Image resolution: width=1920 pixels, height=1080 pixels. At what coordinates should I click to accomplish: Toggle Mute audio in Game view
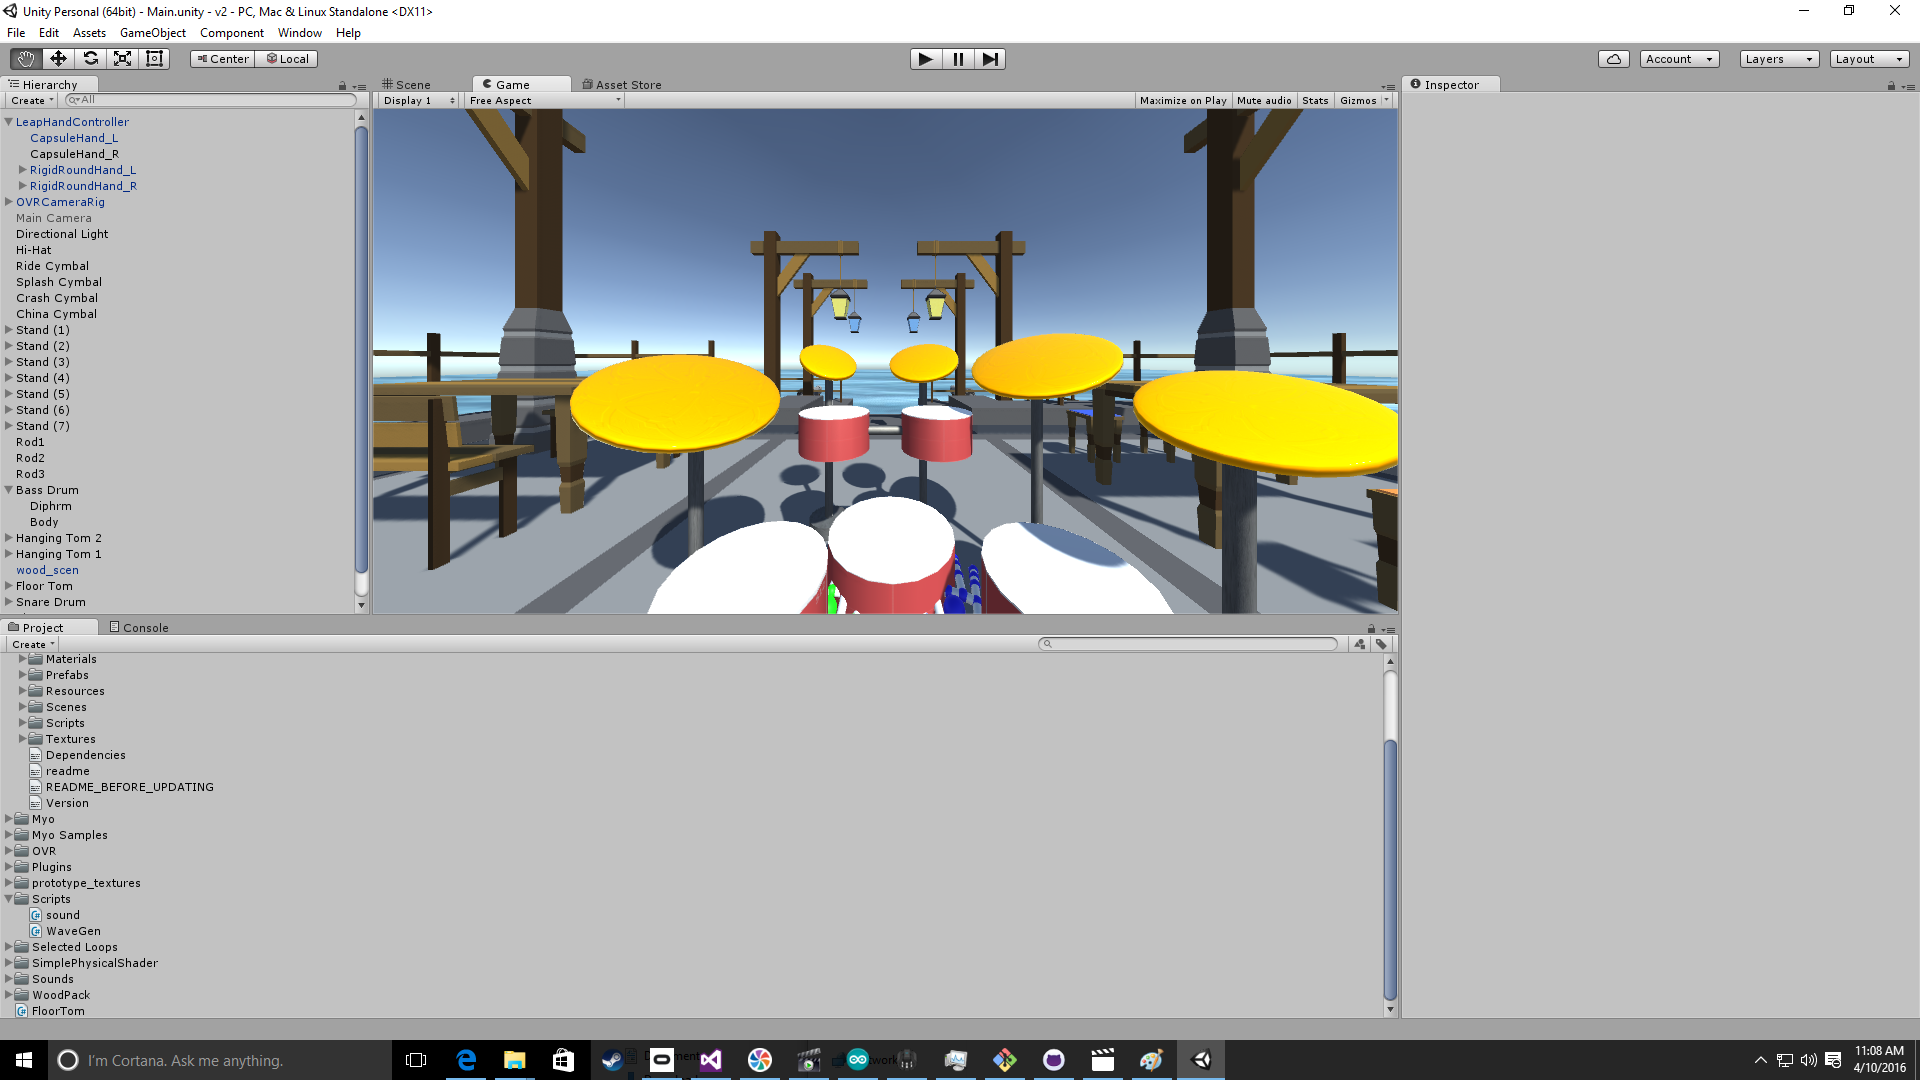click(x=1263, y=101)
